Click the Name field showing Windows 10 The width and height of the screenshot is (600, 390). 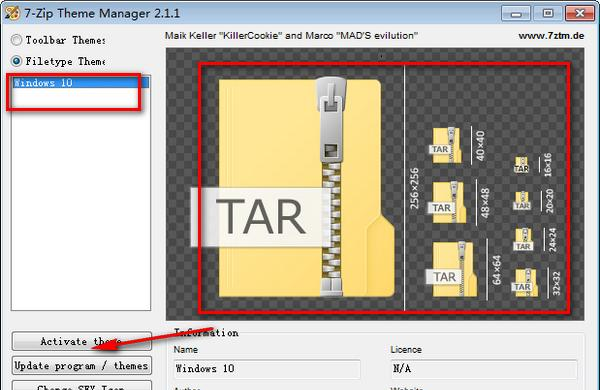click(267, 369)
